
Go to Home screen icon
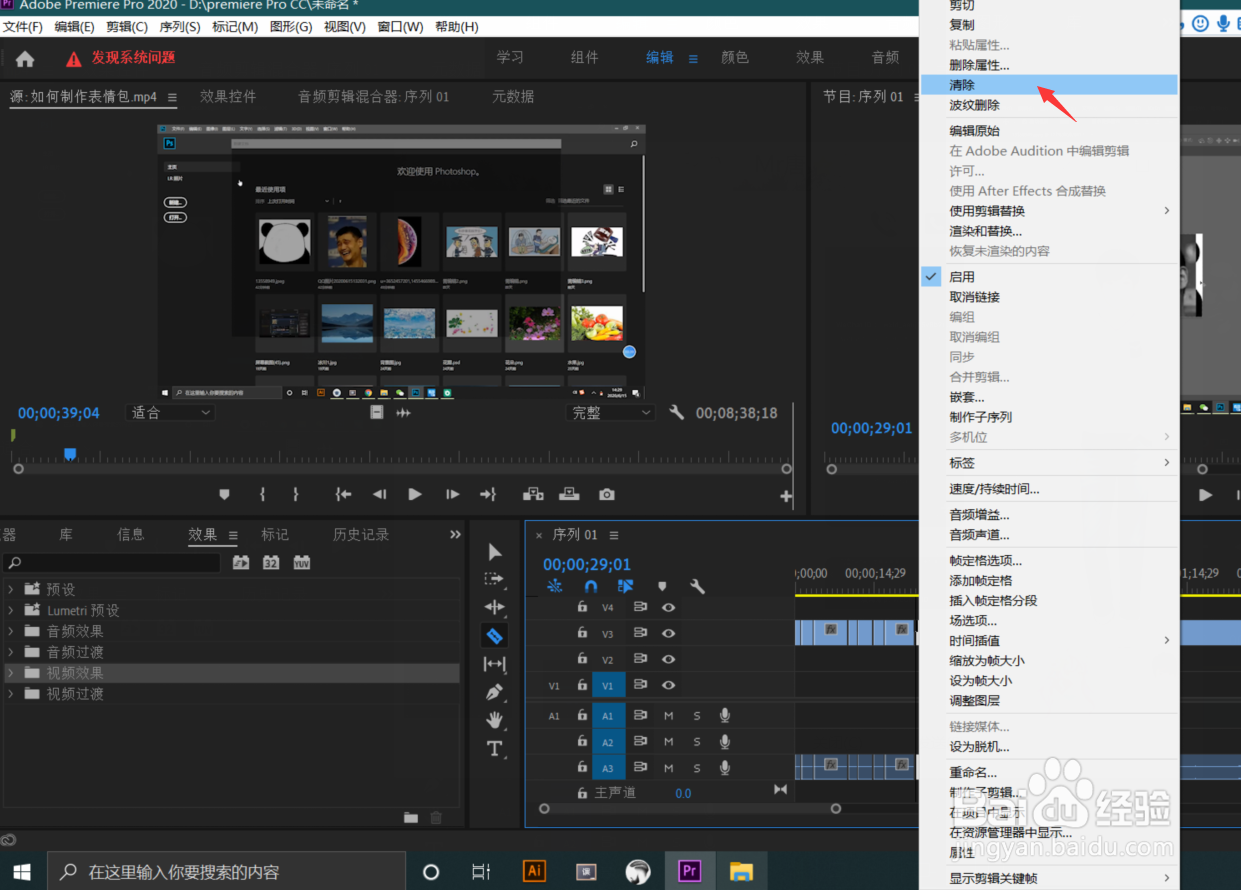(25, 59)
